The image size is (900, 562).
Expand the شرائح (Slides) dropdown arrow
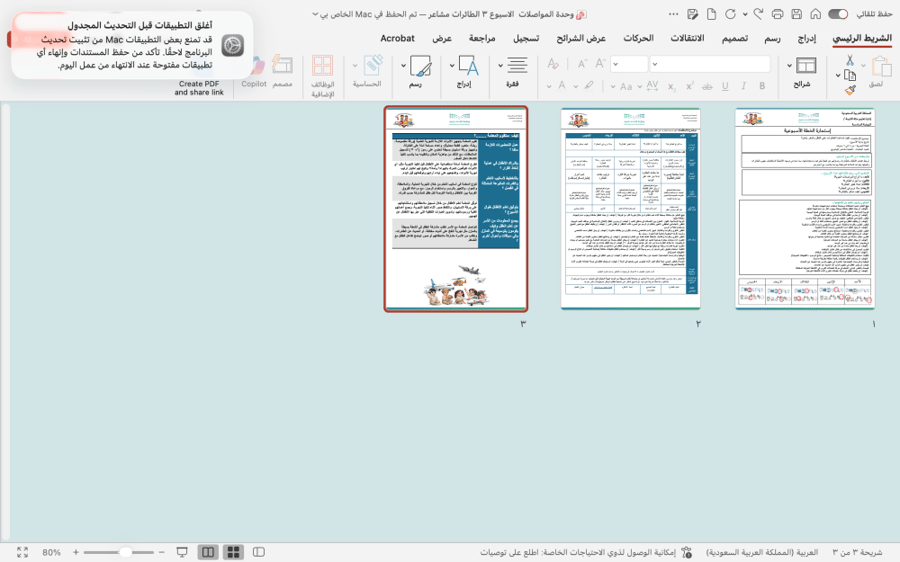coord(790,65)
